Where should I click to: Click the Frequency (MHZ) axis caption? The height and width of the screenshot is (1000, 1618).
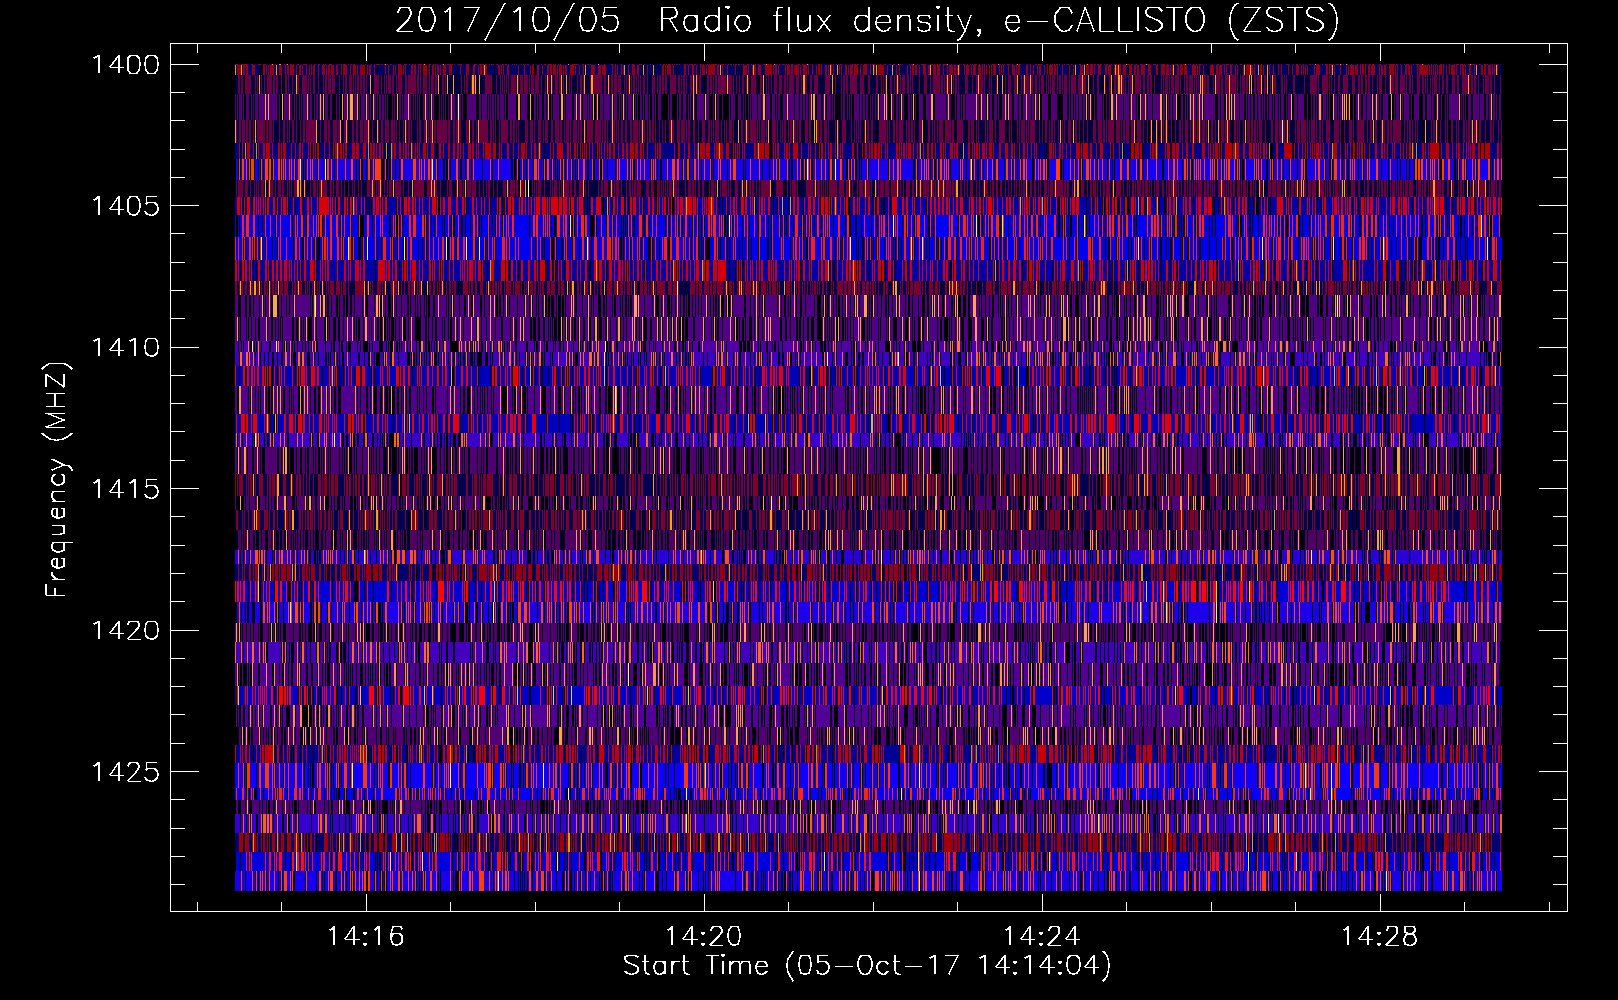[58, 480]
